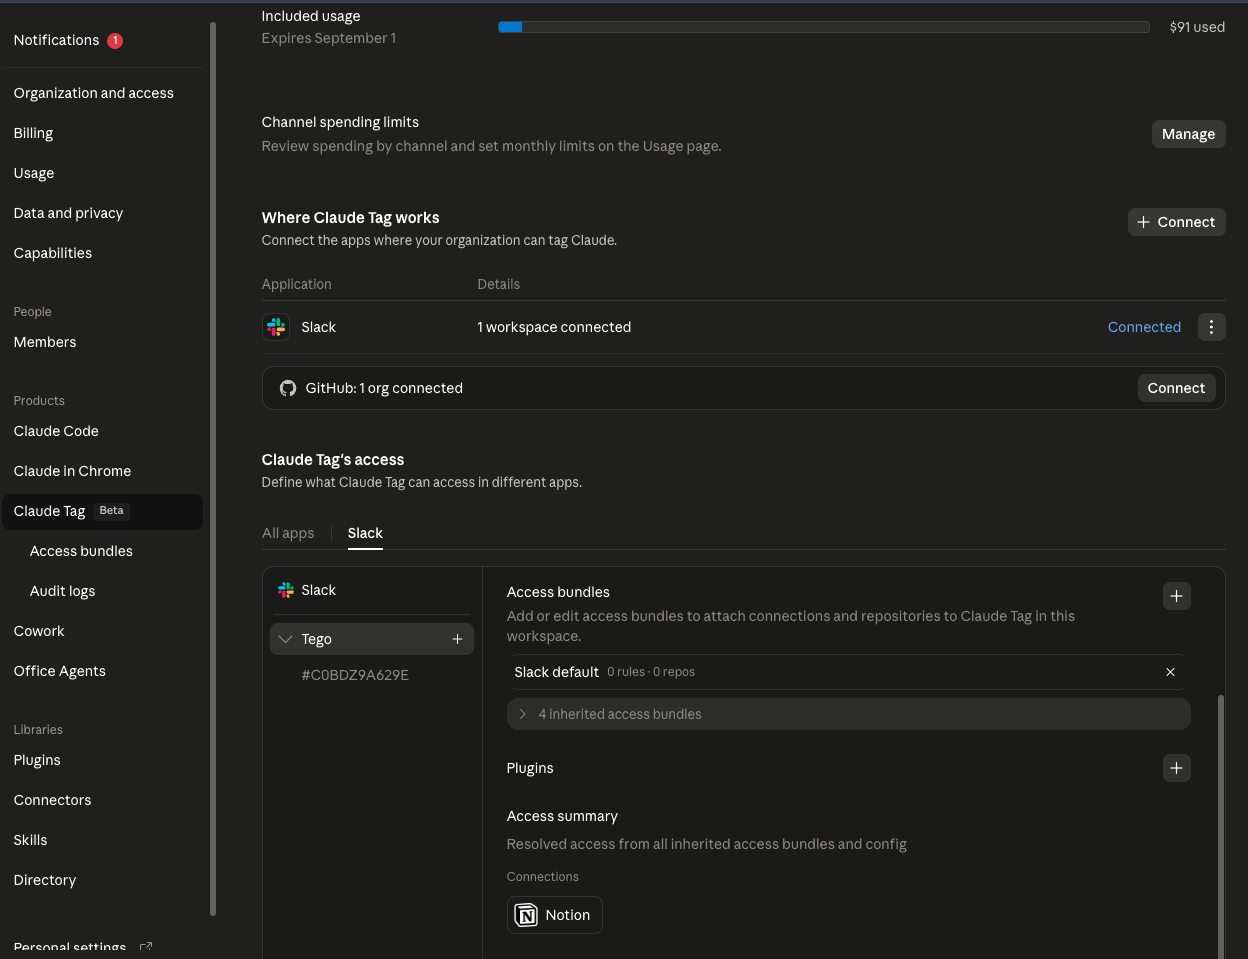
Task: Click the Details column header
Action: tap(499, 284)
